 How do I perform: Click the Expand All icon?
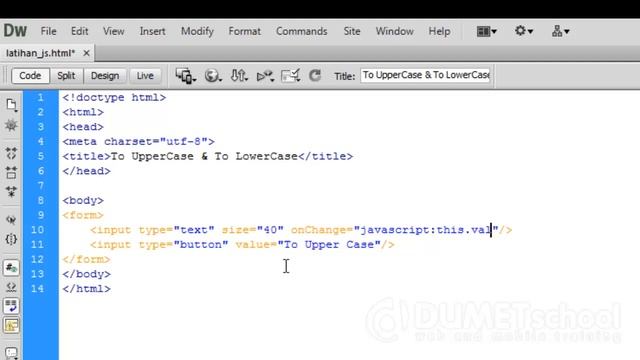pos(11,192)
